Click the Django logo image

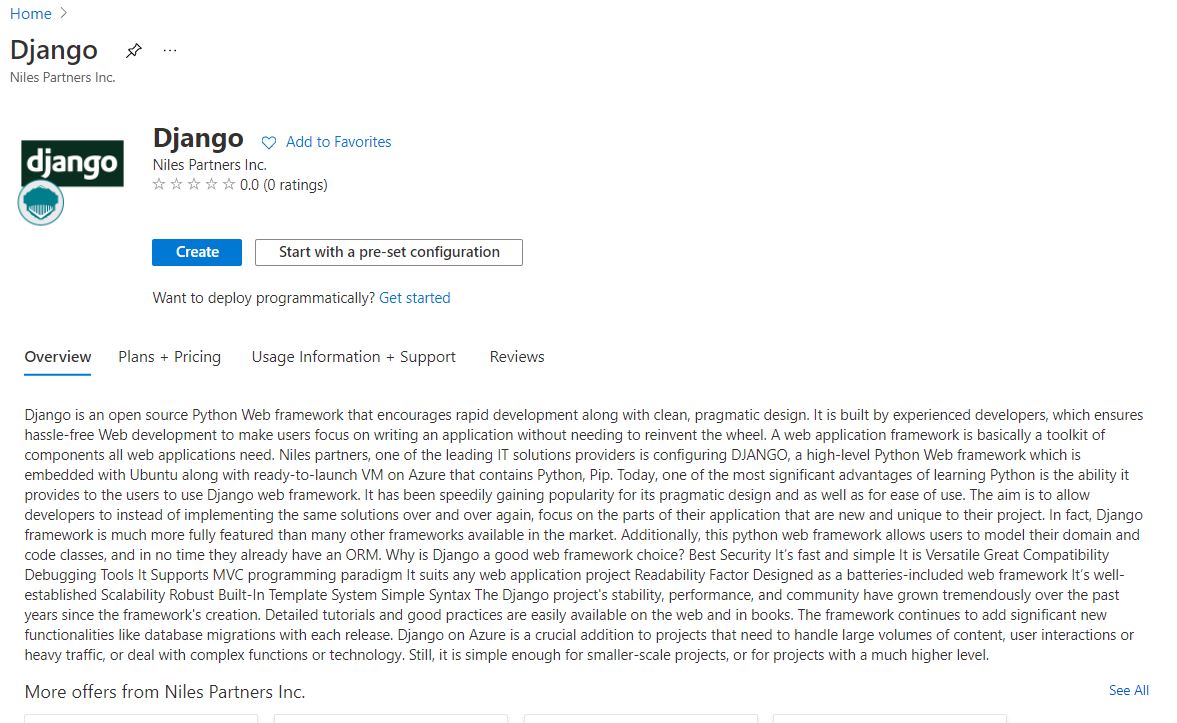73,164
